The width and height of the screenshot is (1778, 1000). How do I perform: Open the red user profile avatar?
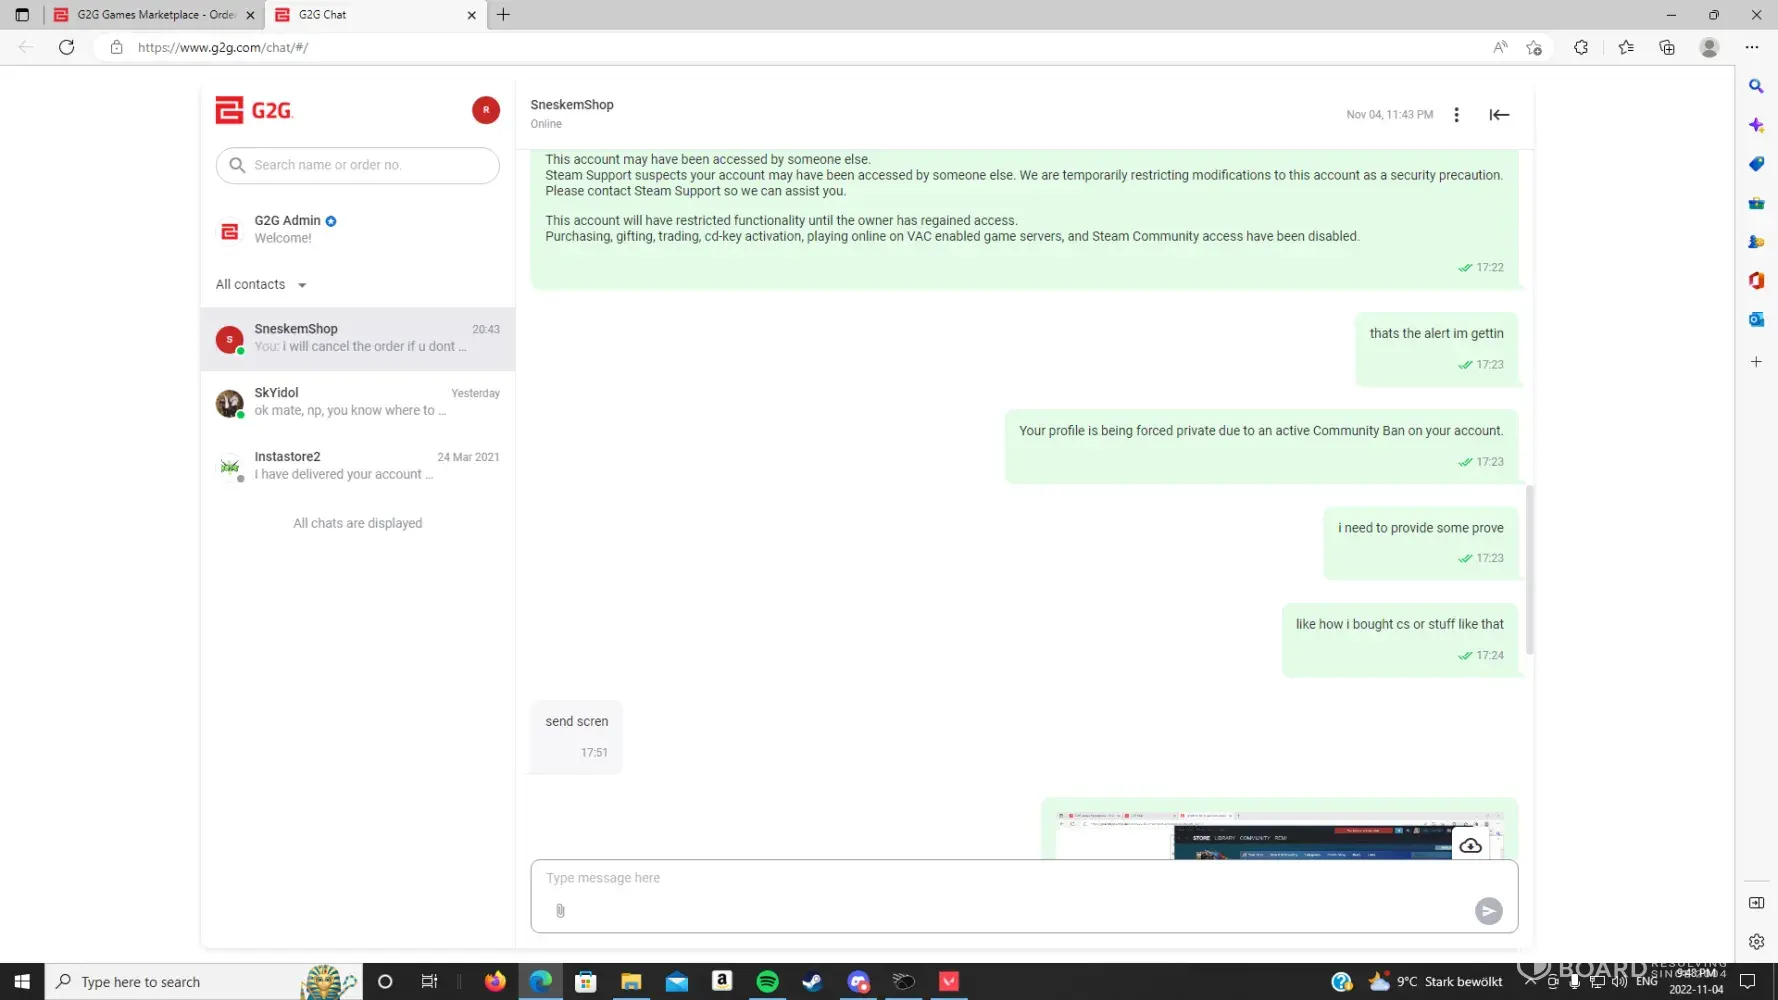486,110
